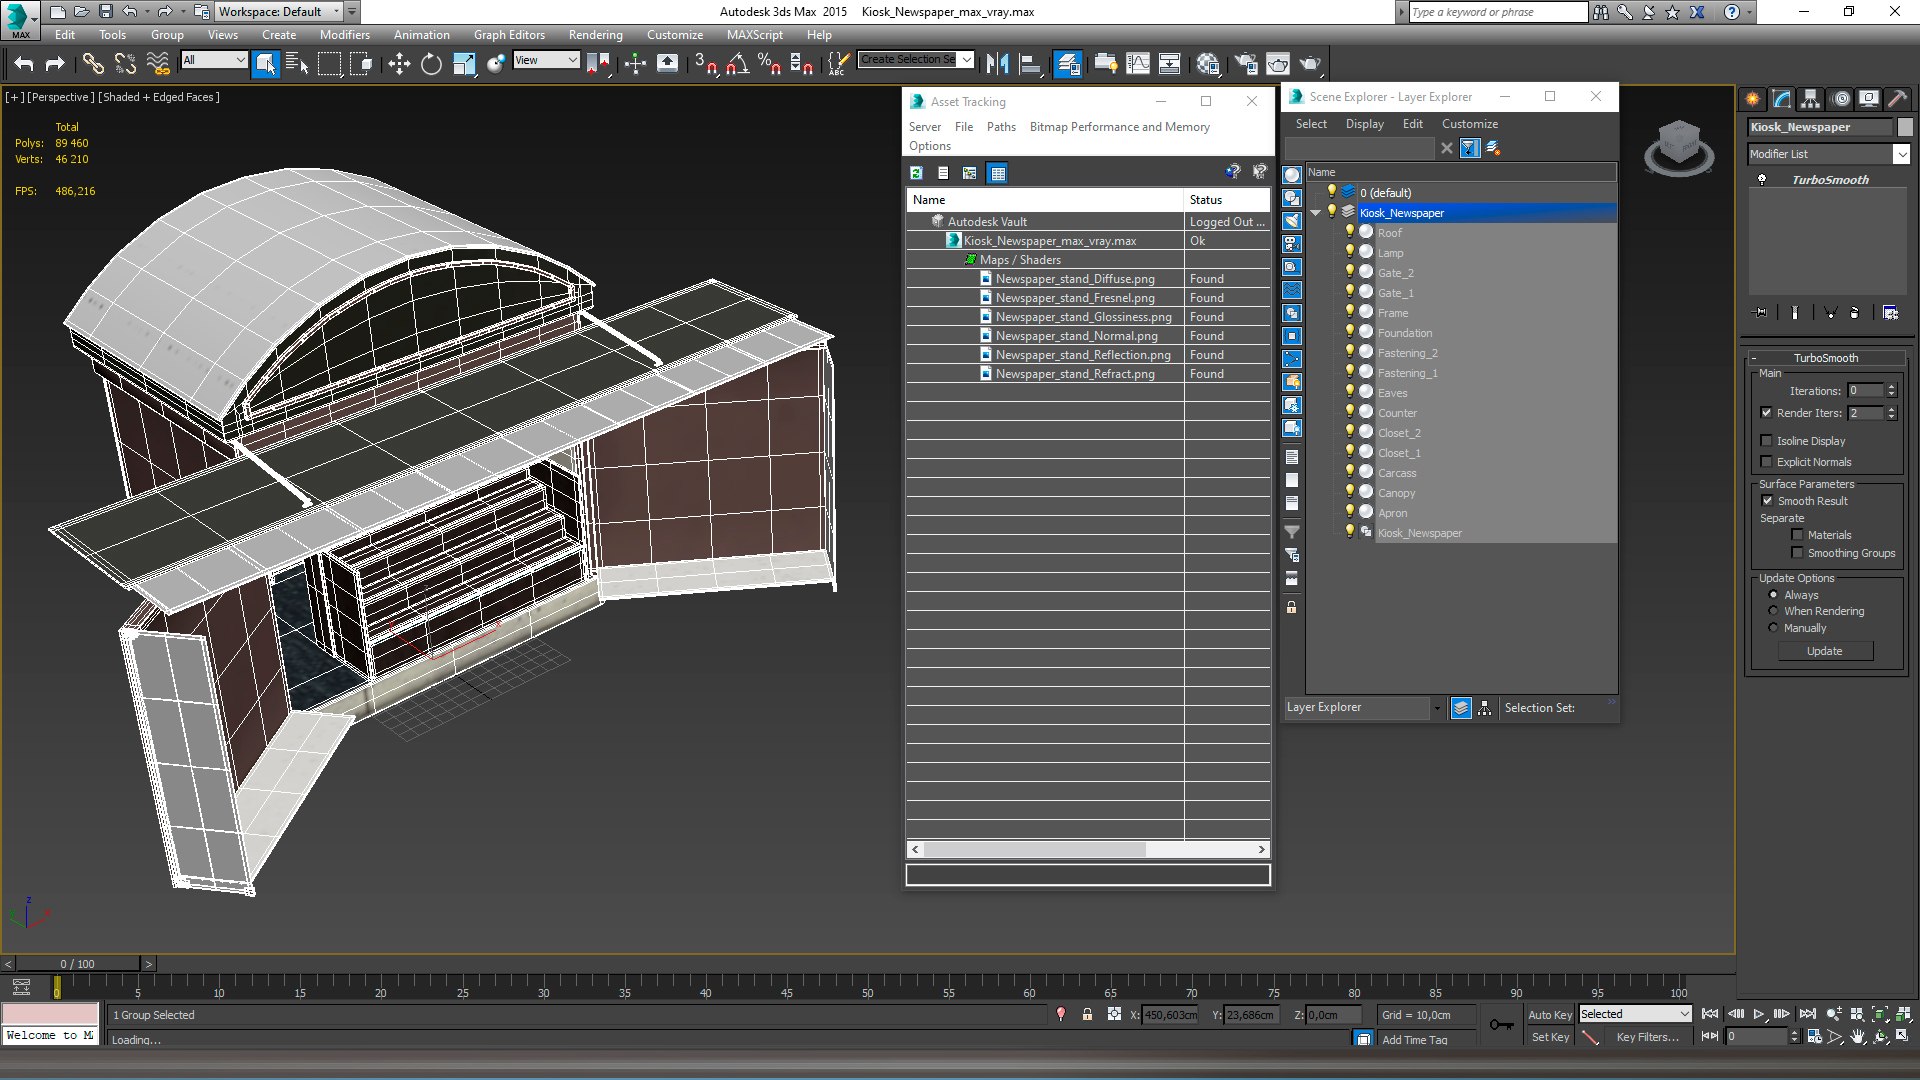Click the Play Animation button
The image size is (1920, 1080).
(1758, 1014)
